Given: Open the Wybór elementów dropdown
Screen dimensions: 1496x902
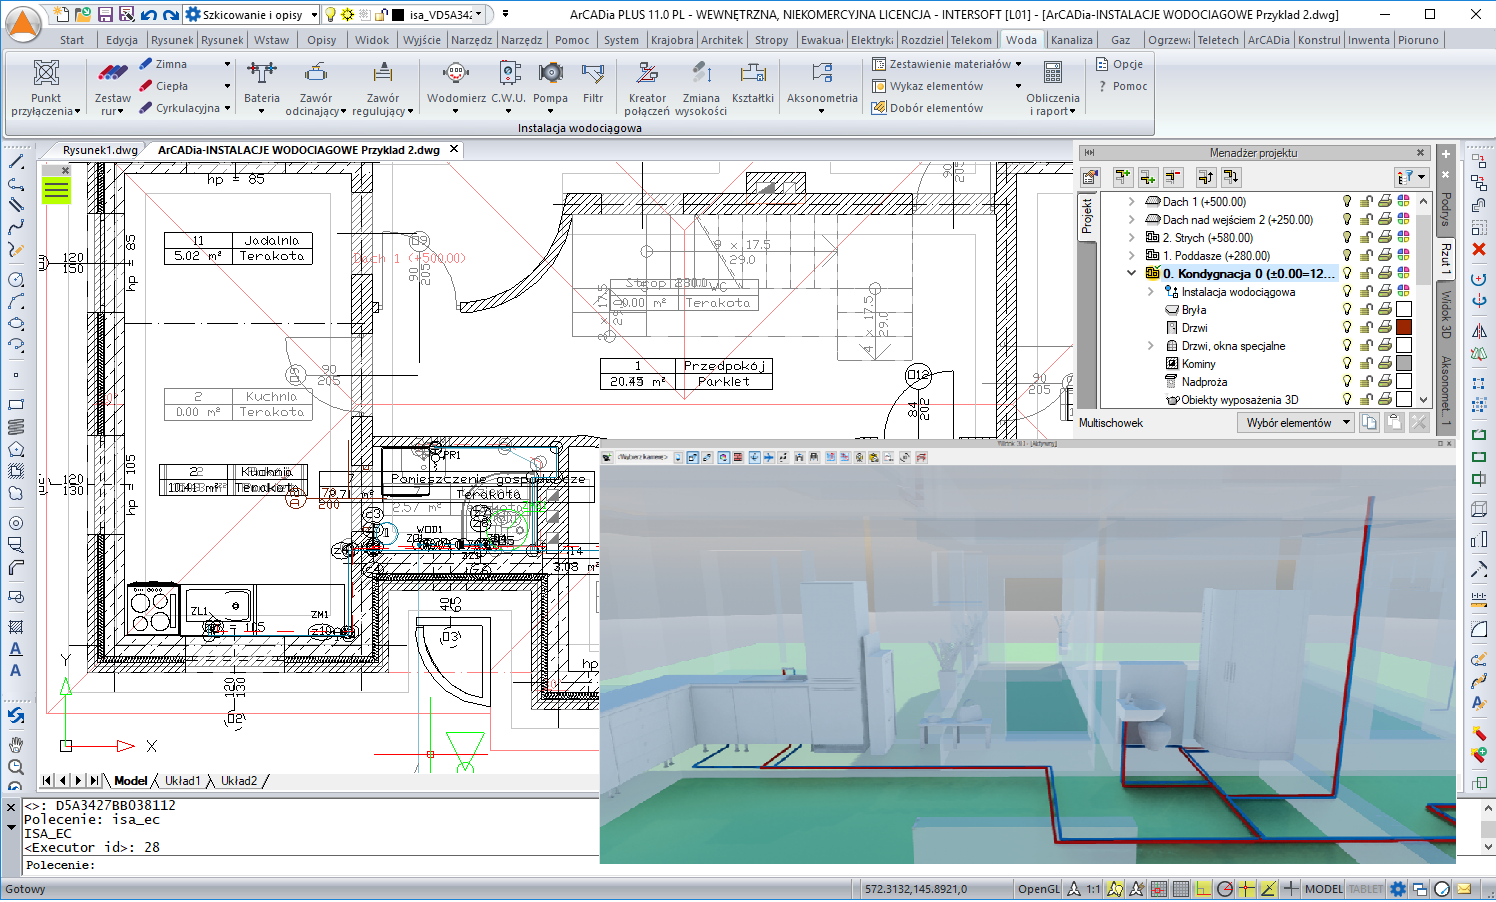Looking at the screenshot, I should (1297, 423).
